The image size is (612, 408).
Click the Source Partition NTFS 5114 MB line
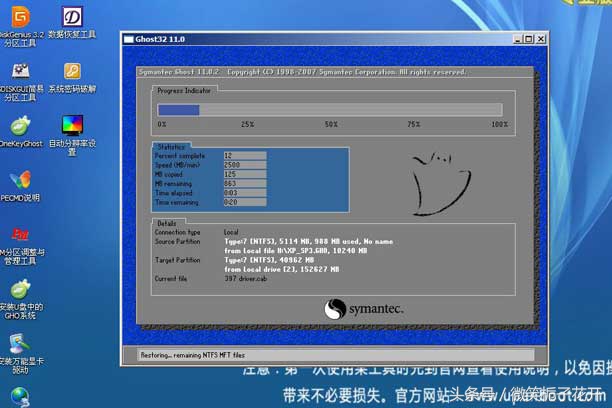point(308,241)
